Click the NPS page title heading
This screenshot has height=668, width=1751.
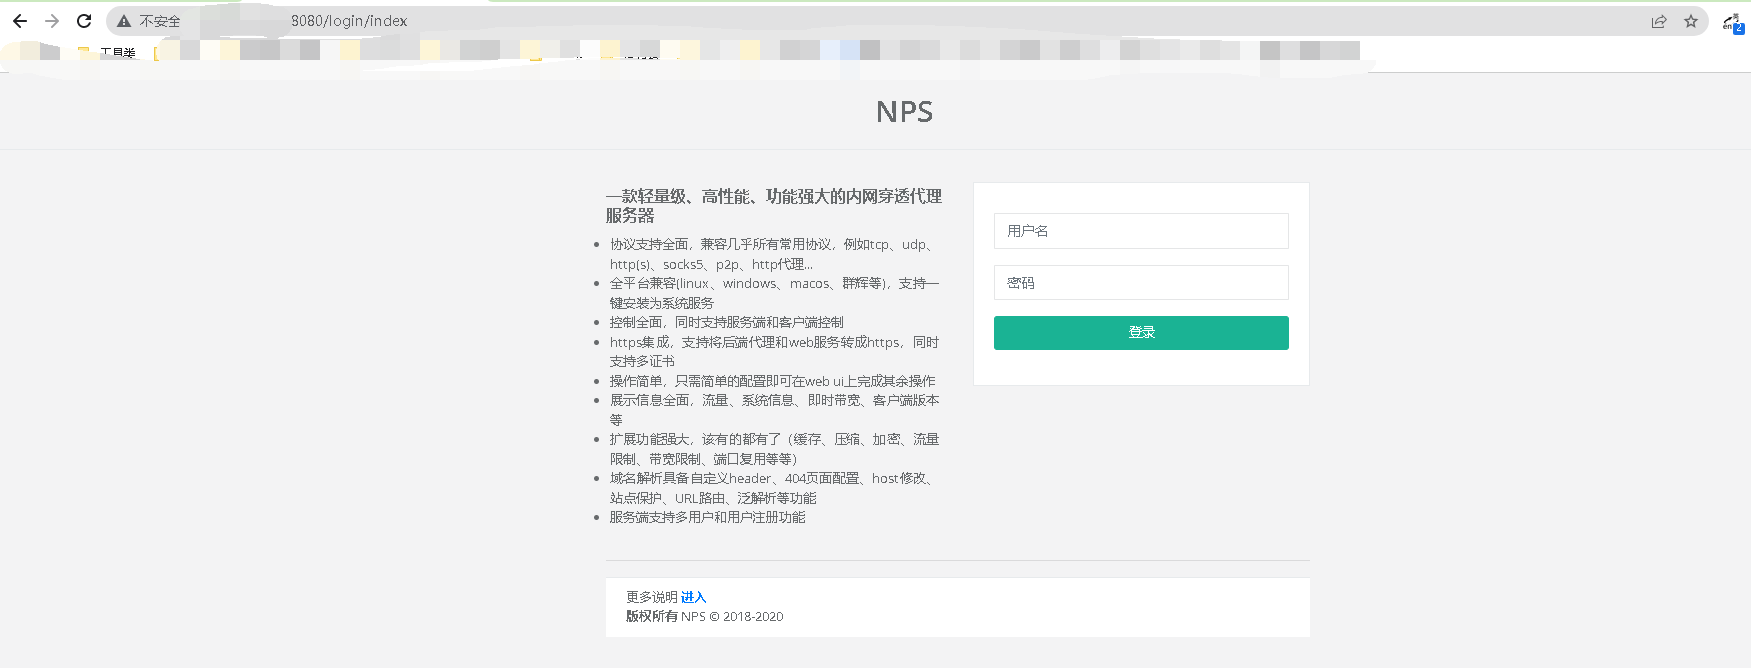[x=904, y=112]
